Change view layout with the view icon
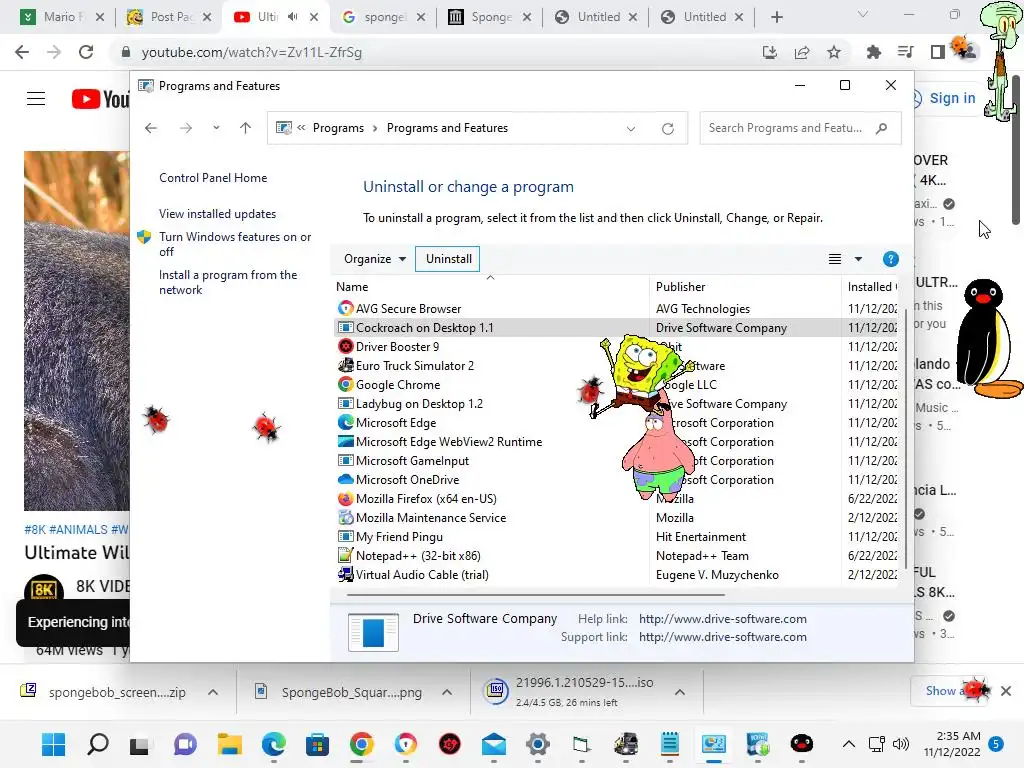 [x=835, y=259]
